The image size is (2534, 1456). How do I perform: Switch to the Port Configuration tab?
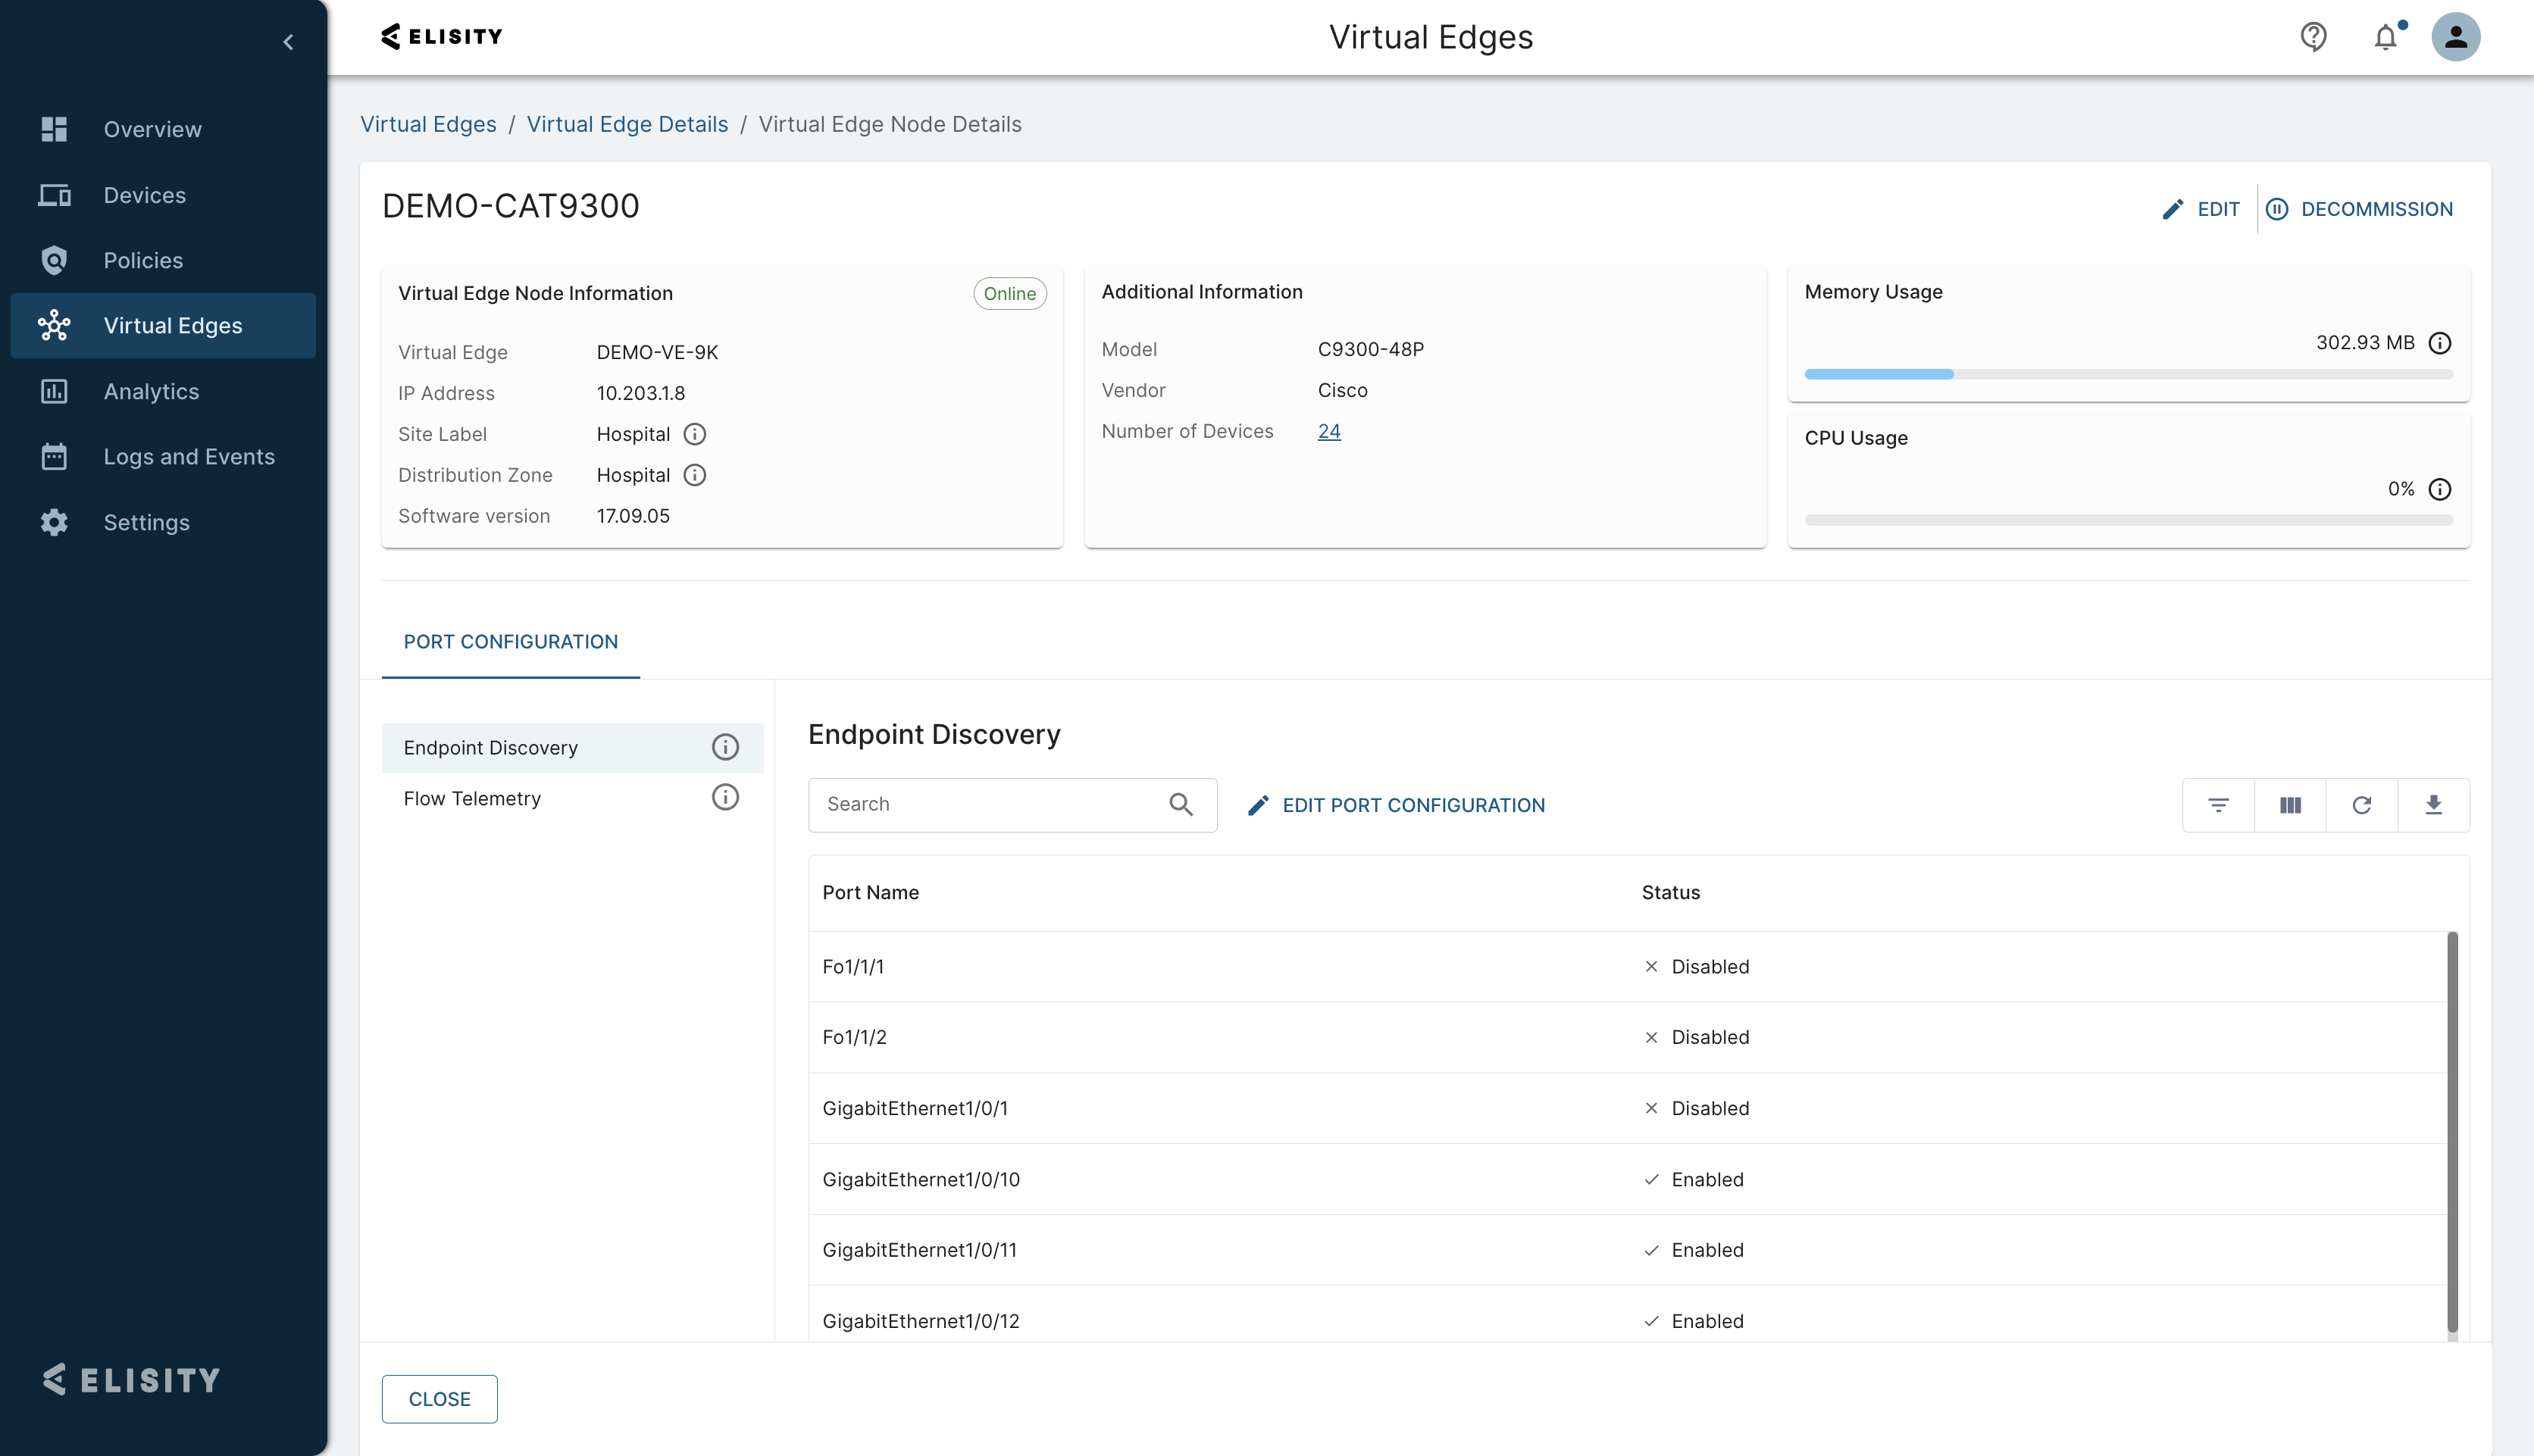coord(510,642)
